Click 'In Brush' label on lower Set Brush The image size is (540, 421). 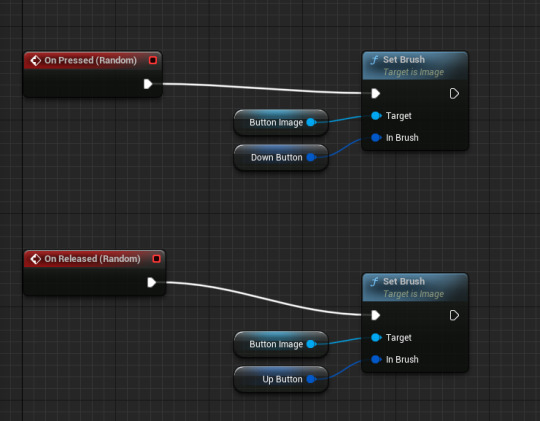coord(402,360)
